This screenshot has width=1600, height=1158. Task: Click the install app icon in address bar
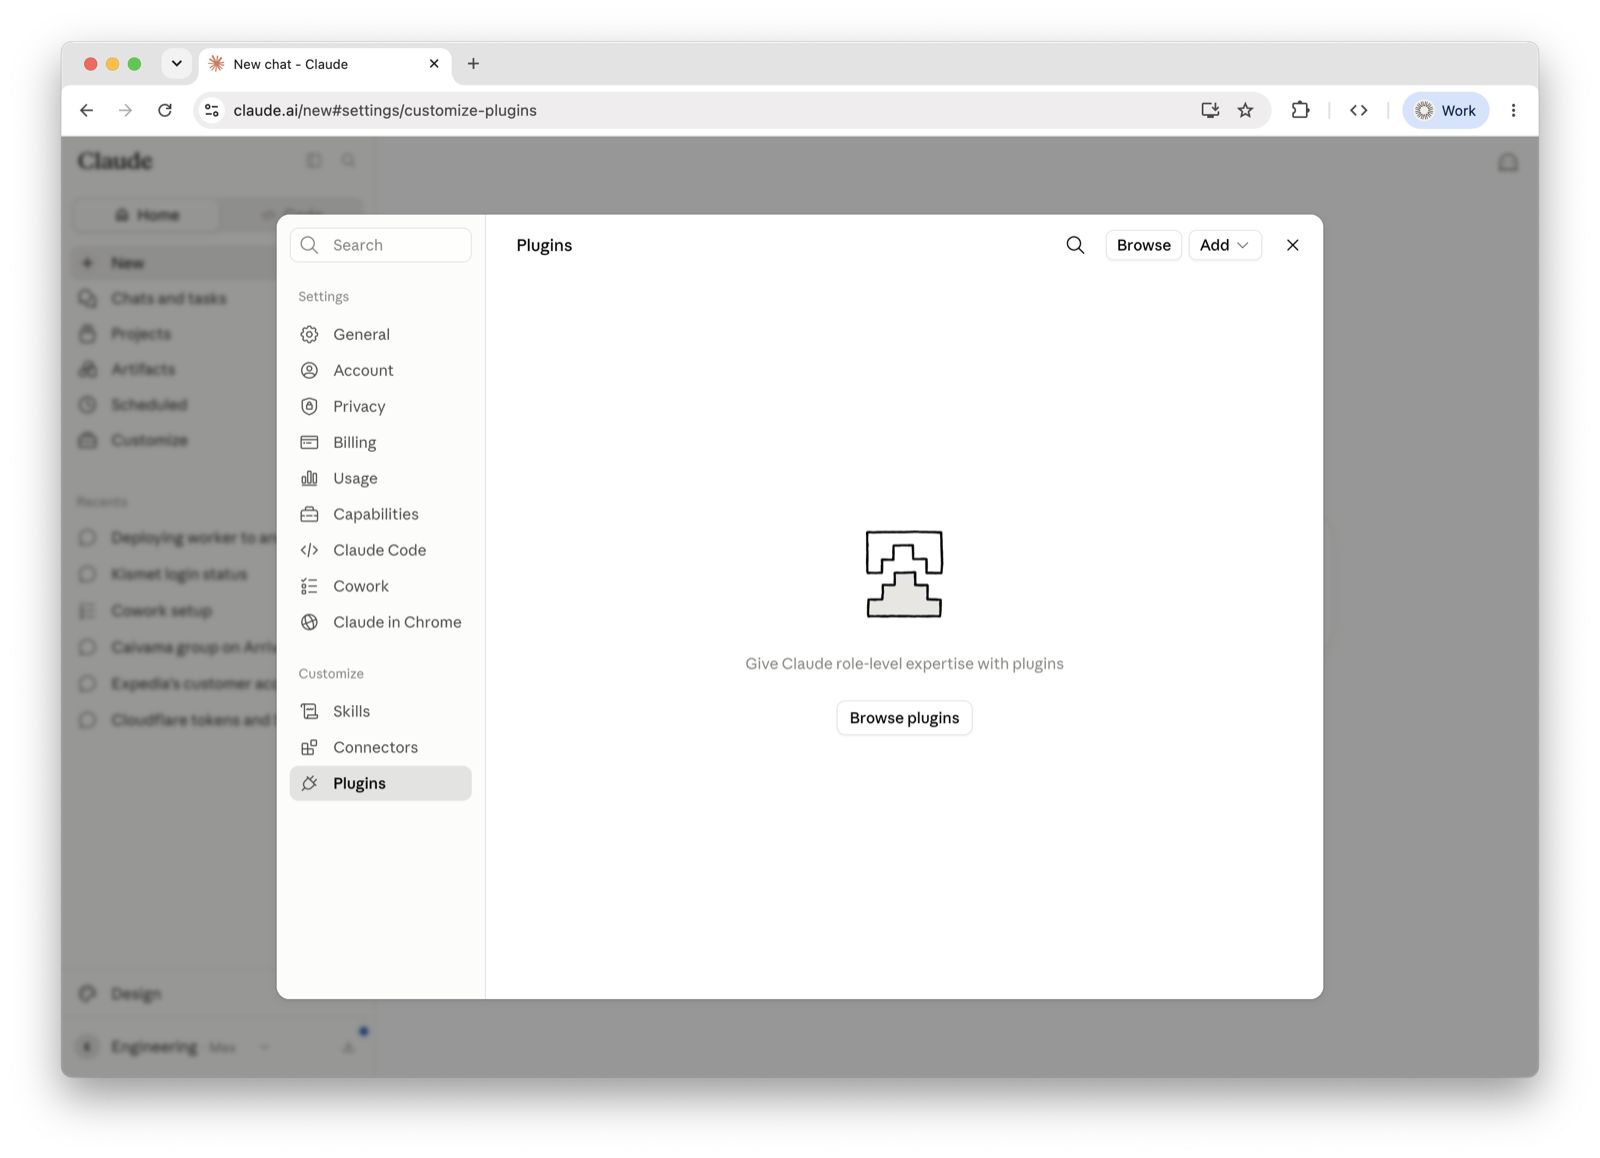pyautogui.click(x=1210, y=110)
